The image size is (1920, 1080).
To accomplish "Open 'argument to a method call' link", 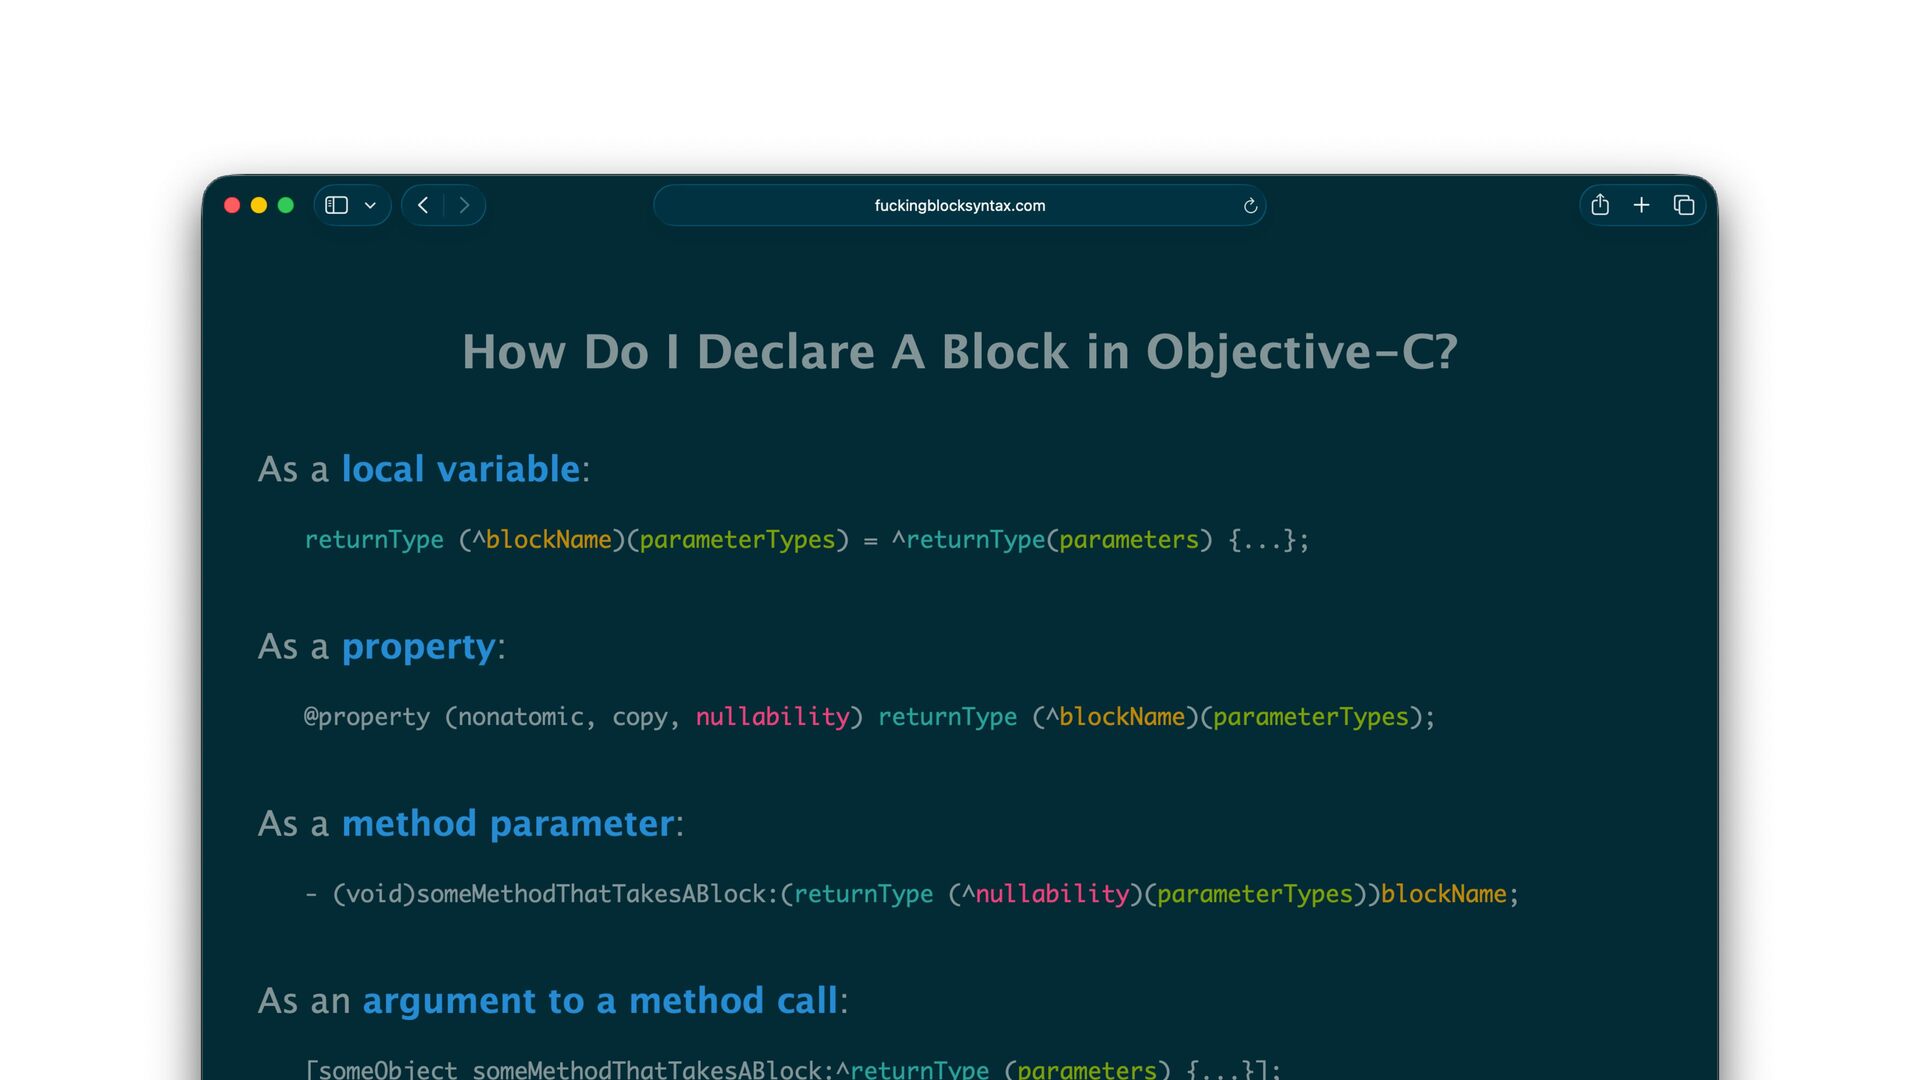I will point(599,1001).
